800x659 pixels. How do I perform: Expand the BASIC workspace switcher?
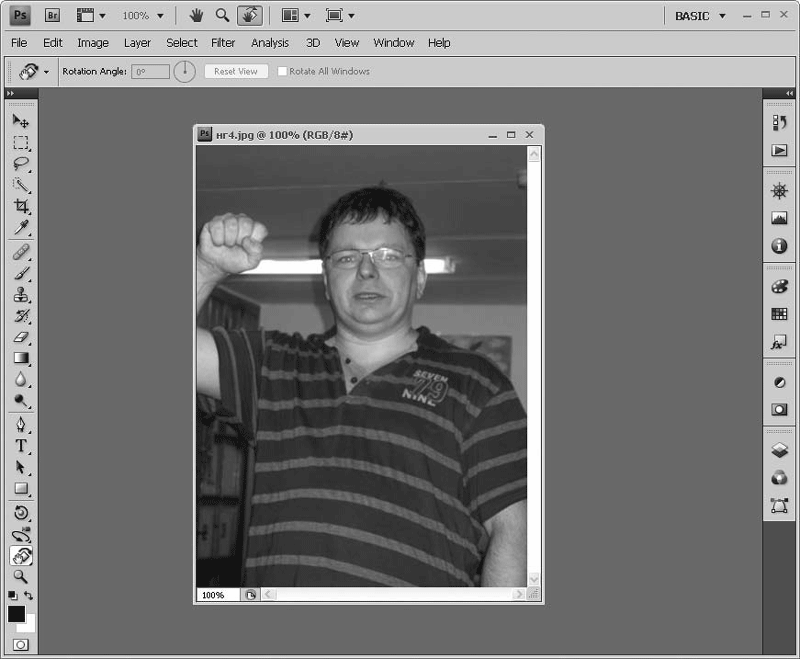click(700, 16)
